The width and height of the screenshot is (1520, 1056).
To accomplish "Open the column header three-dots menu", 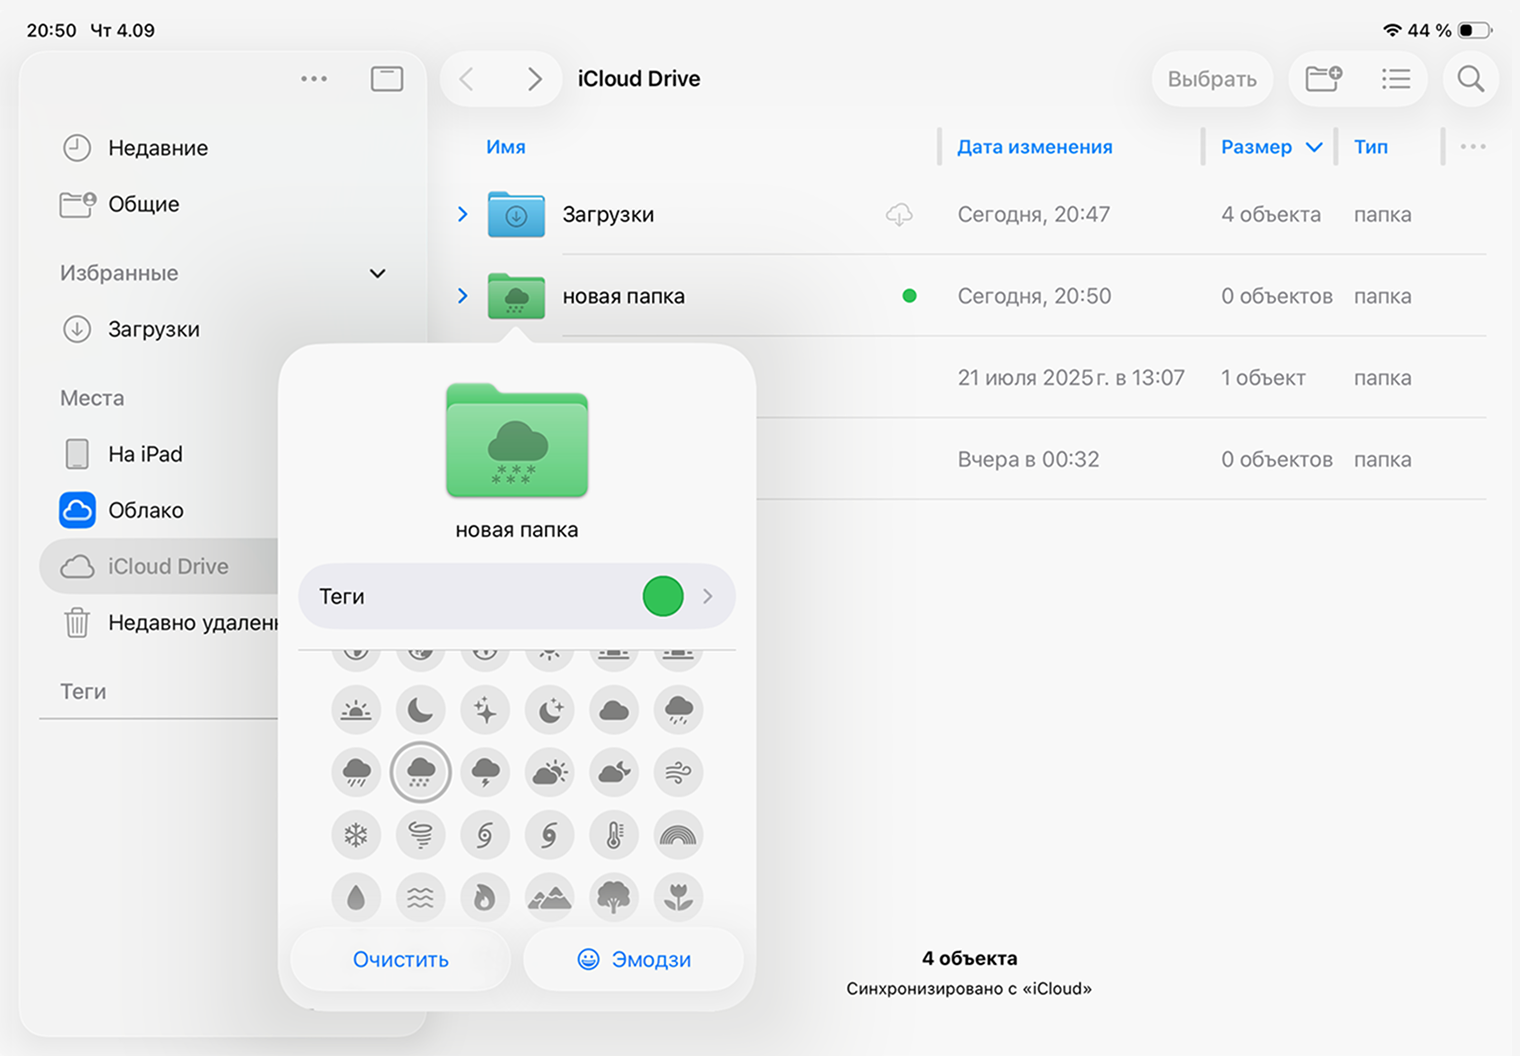I will 1473,147.
